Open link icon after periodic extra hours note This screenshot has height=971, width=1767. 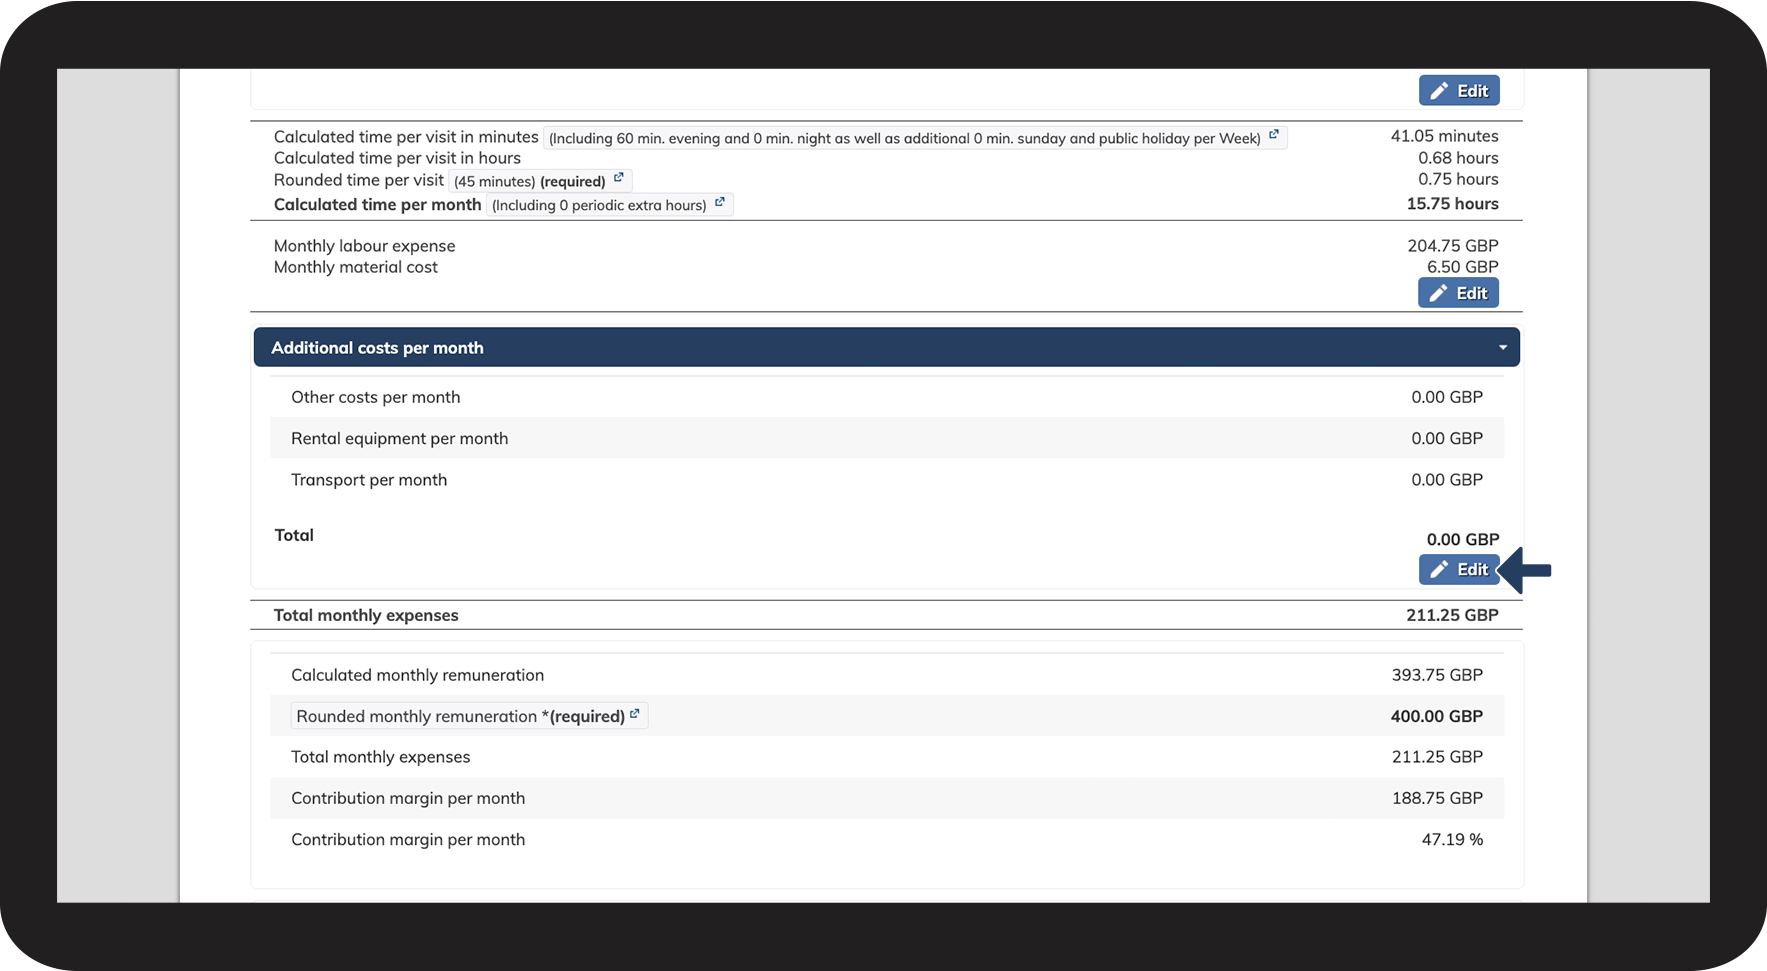720,202
